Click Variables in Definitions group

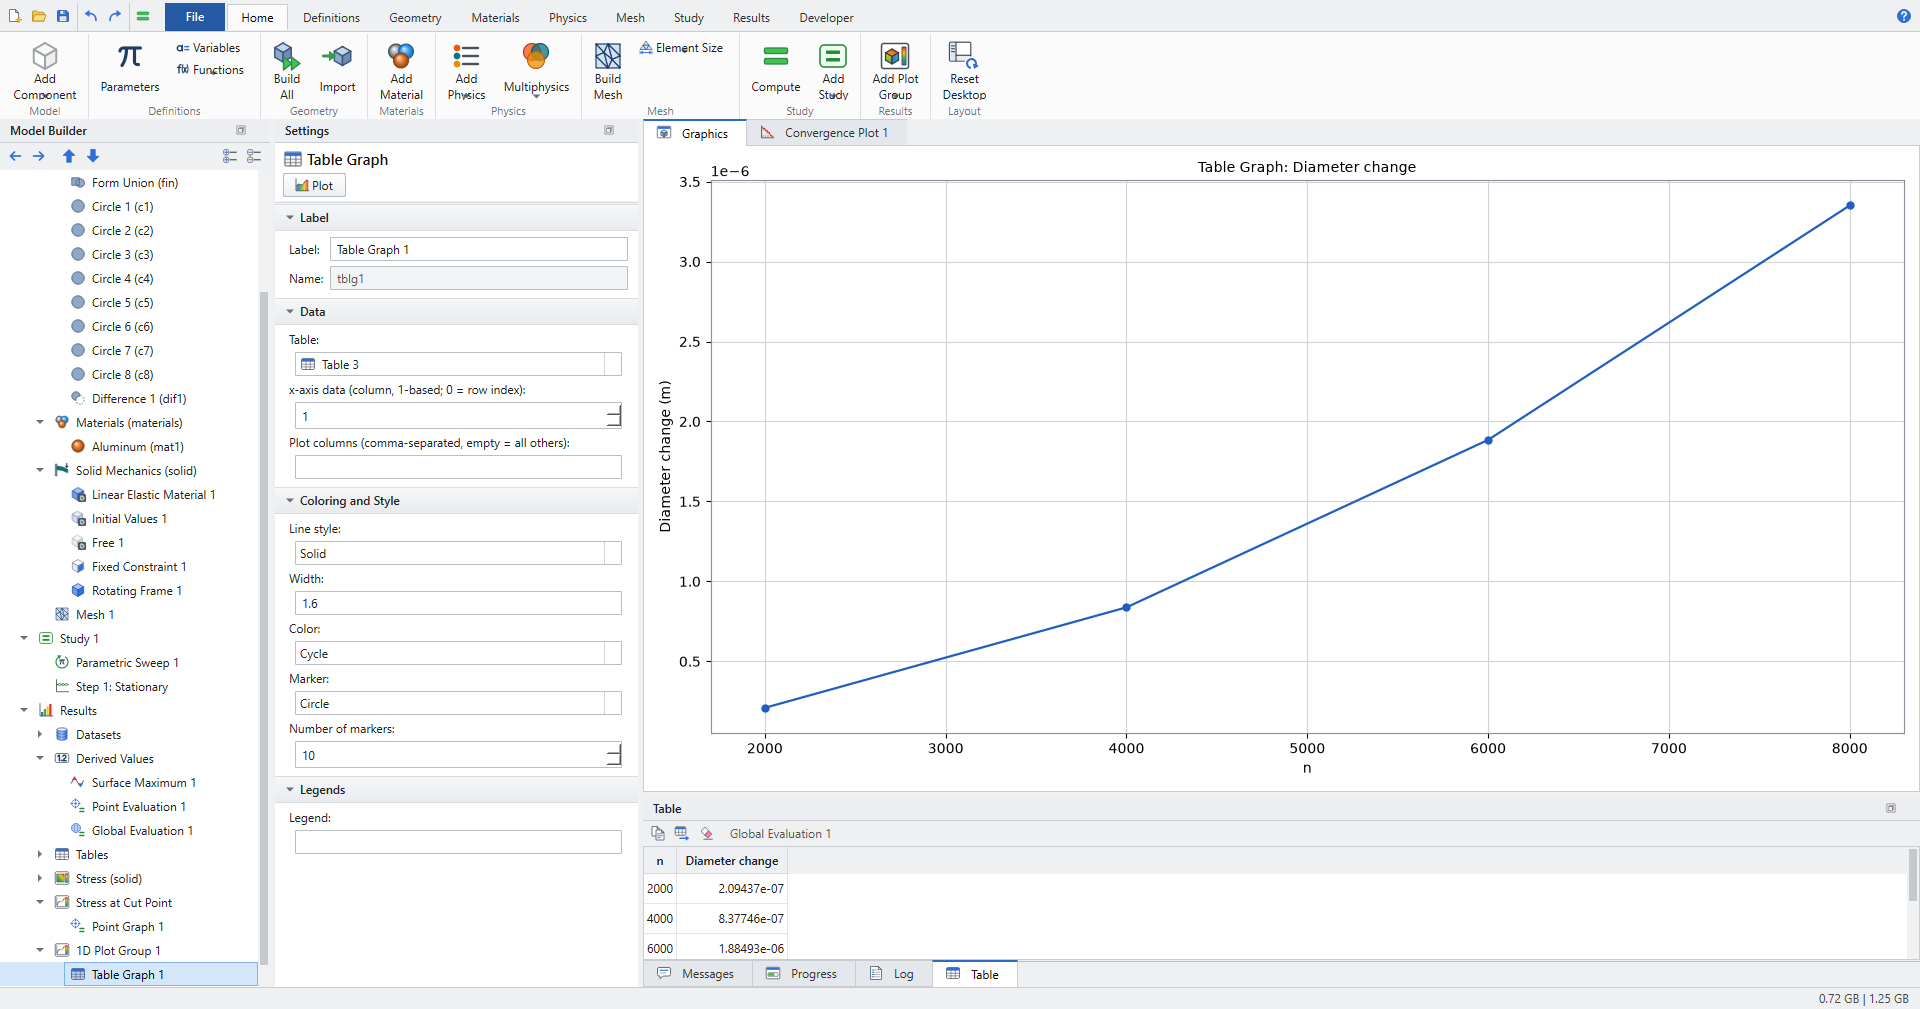click(208, 48)
